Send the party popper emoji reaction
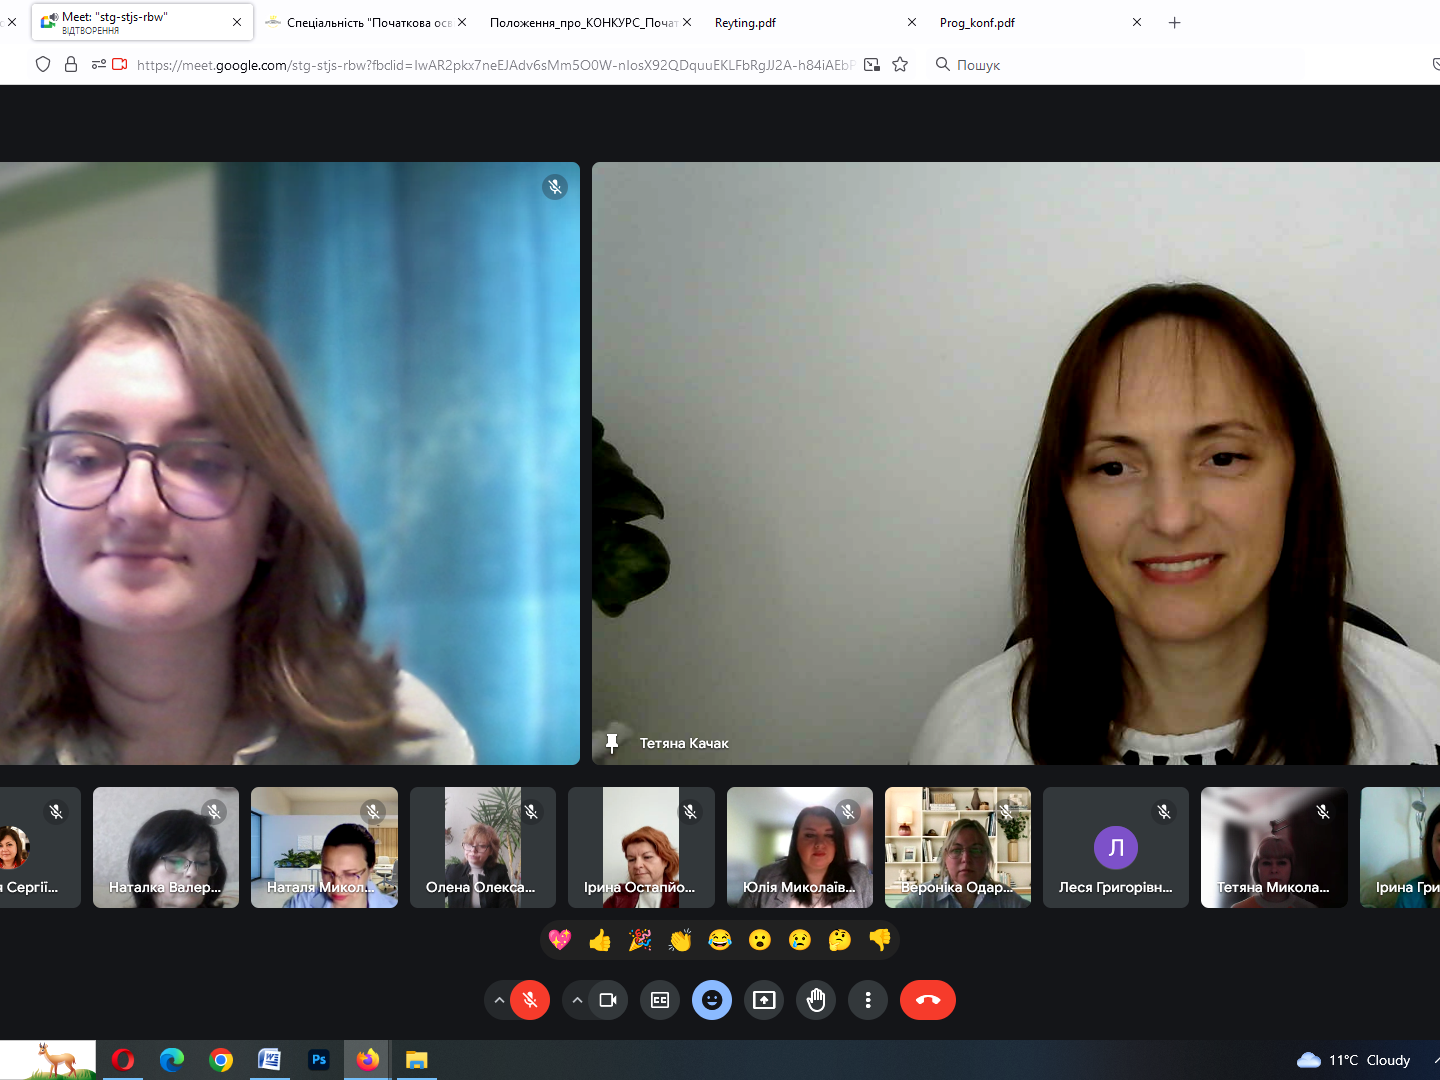 (x=640, y=940)
